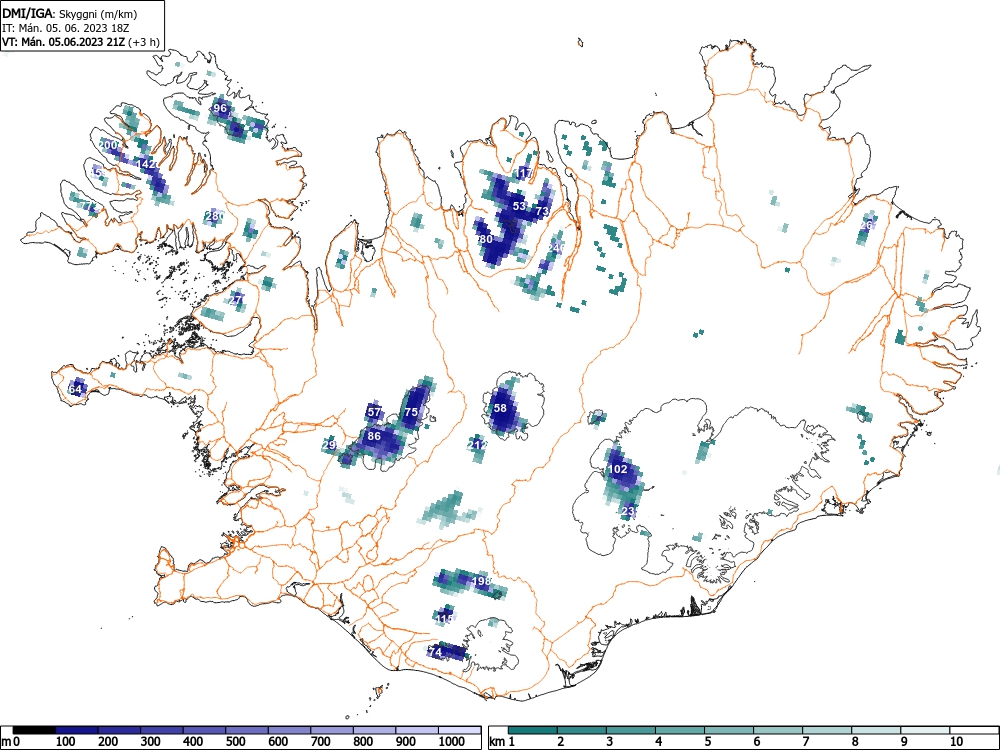Click the km legend tick label 7

(805, 742)
